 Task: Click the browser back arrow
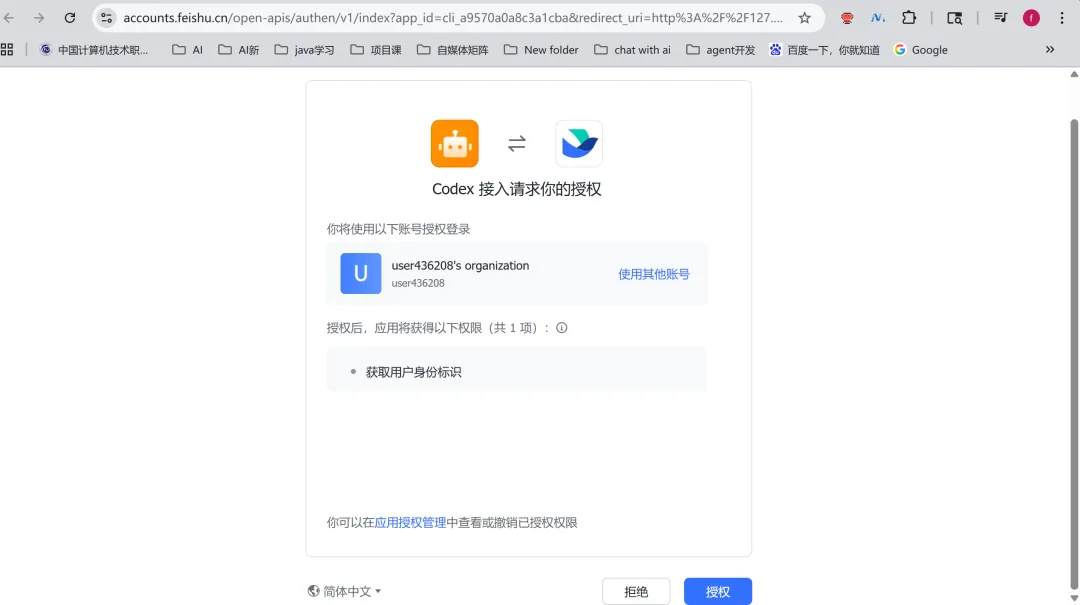click(10, 18)
